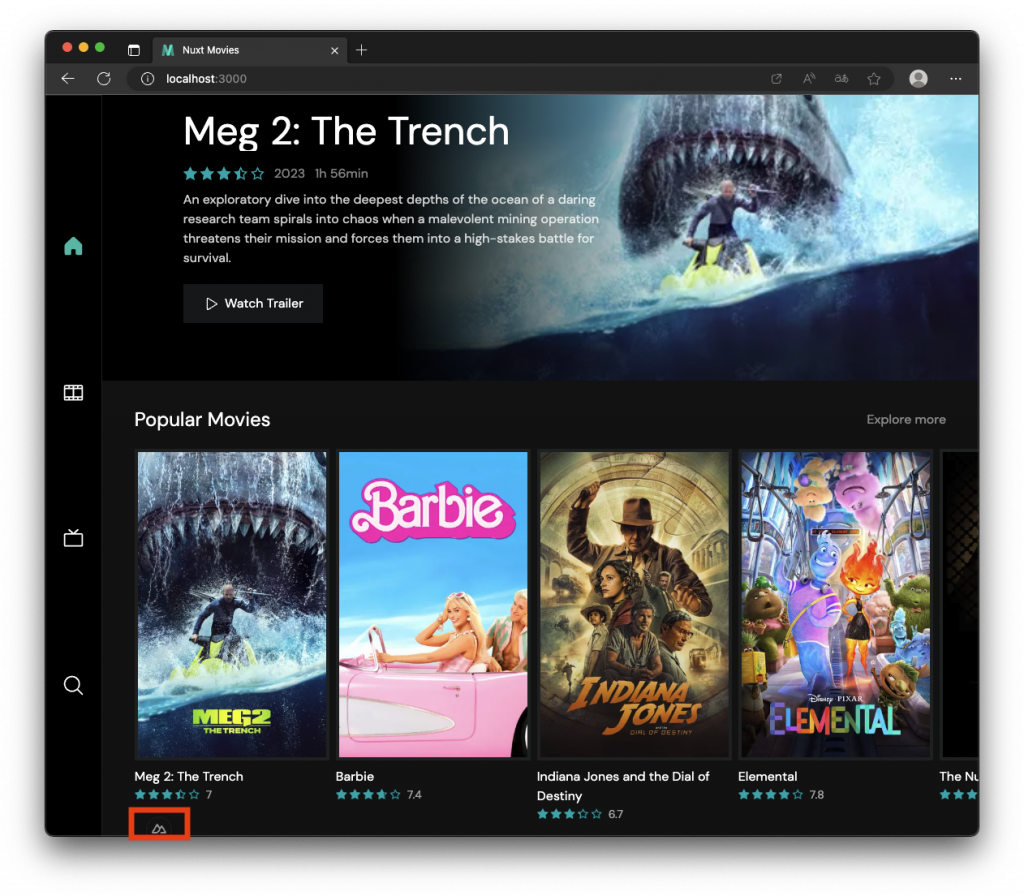Open the share page icon in the address bar

(x=776, y=78)
